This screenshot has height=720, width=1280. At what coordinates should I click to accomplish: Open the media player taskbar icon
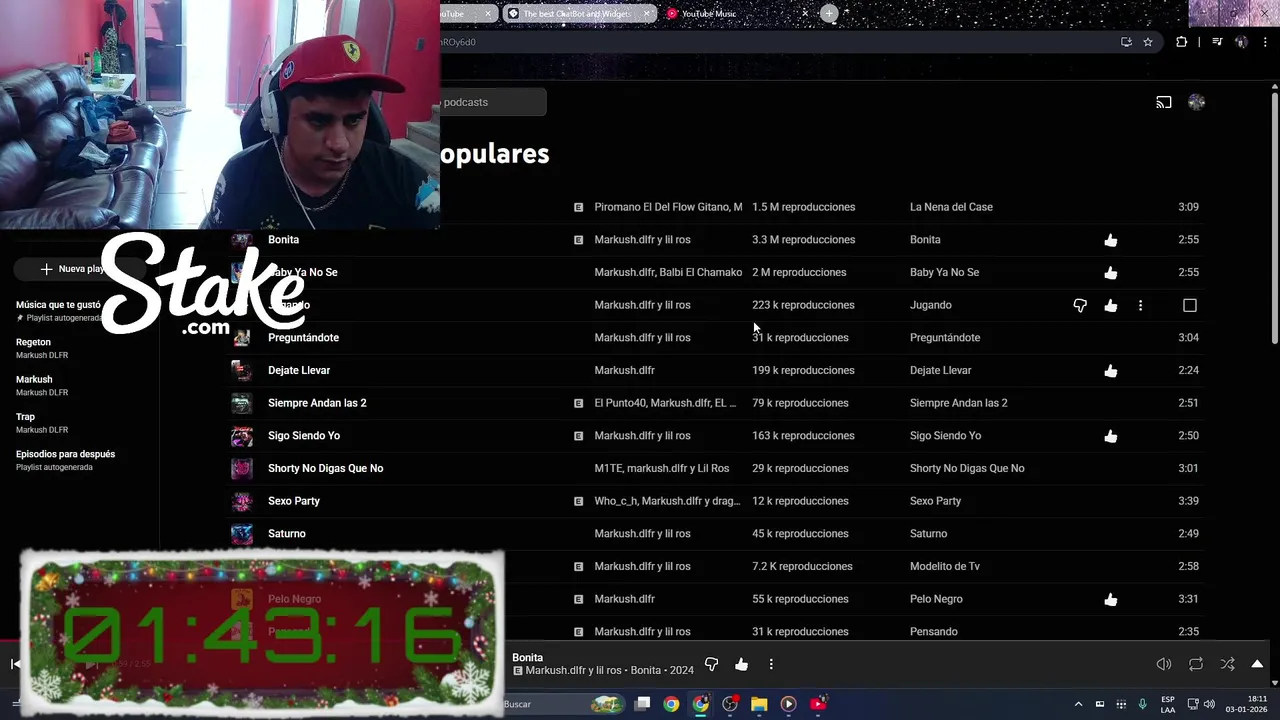788,704
